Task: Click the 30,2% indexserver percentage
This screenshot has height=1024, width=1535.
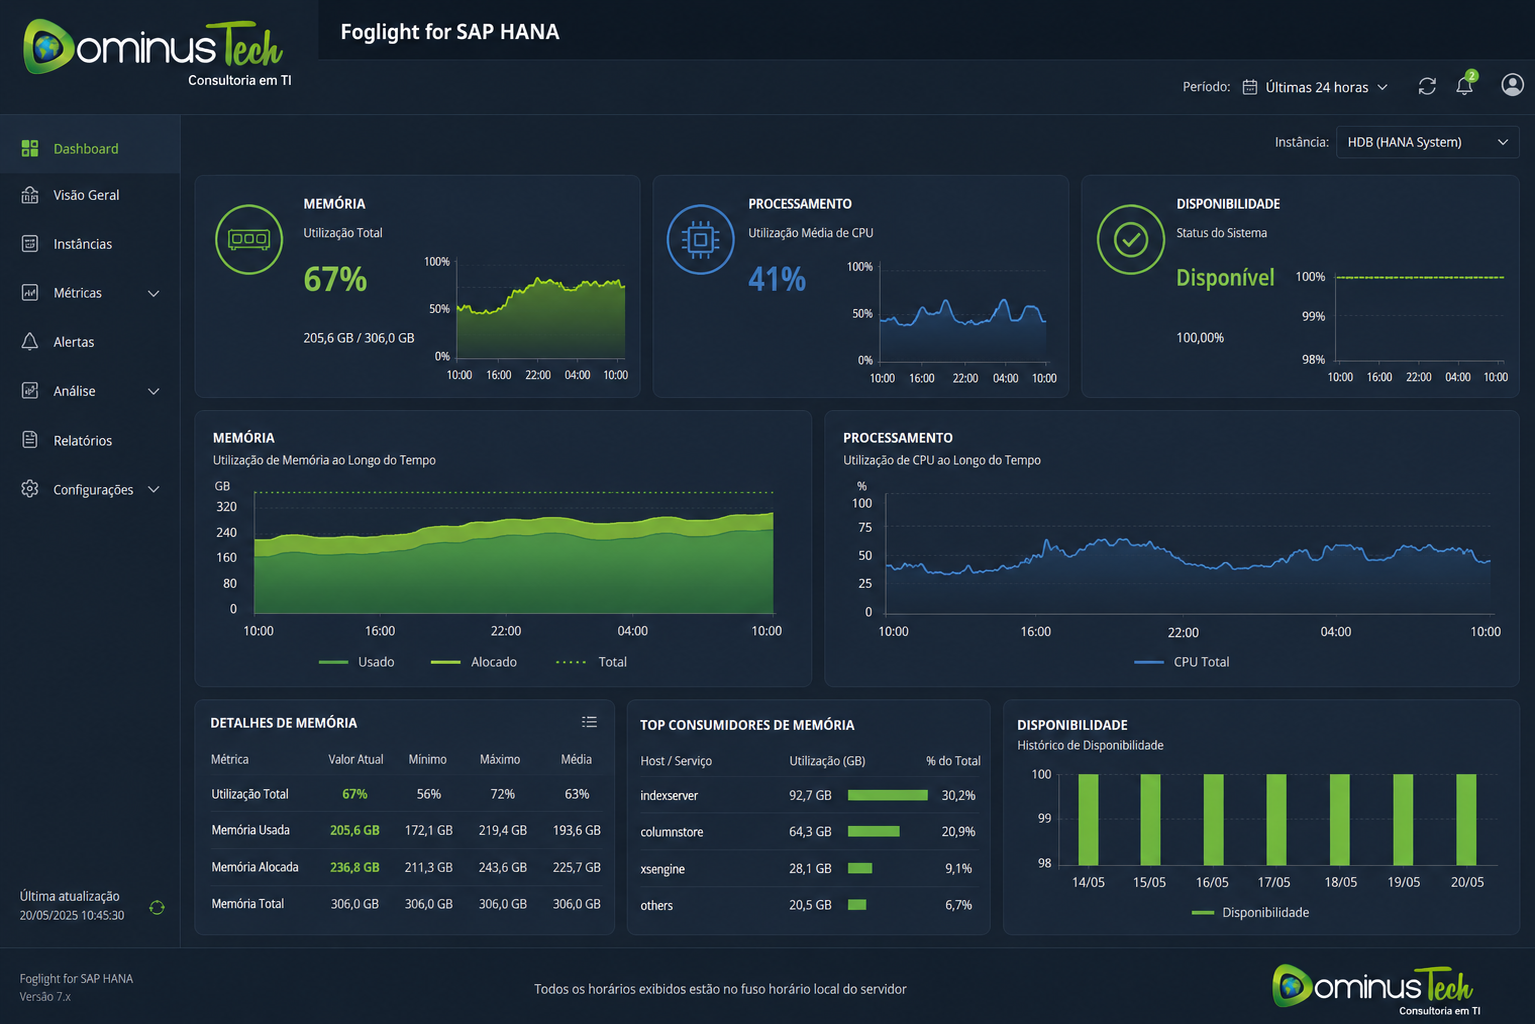Action: (x=958, y=795)
